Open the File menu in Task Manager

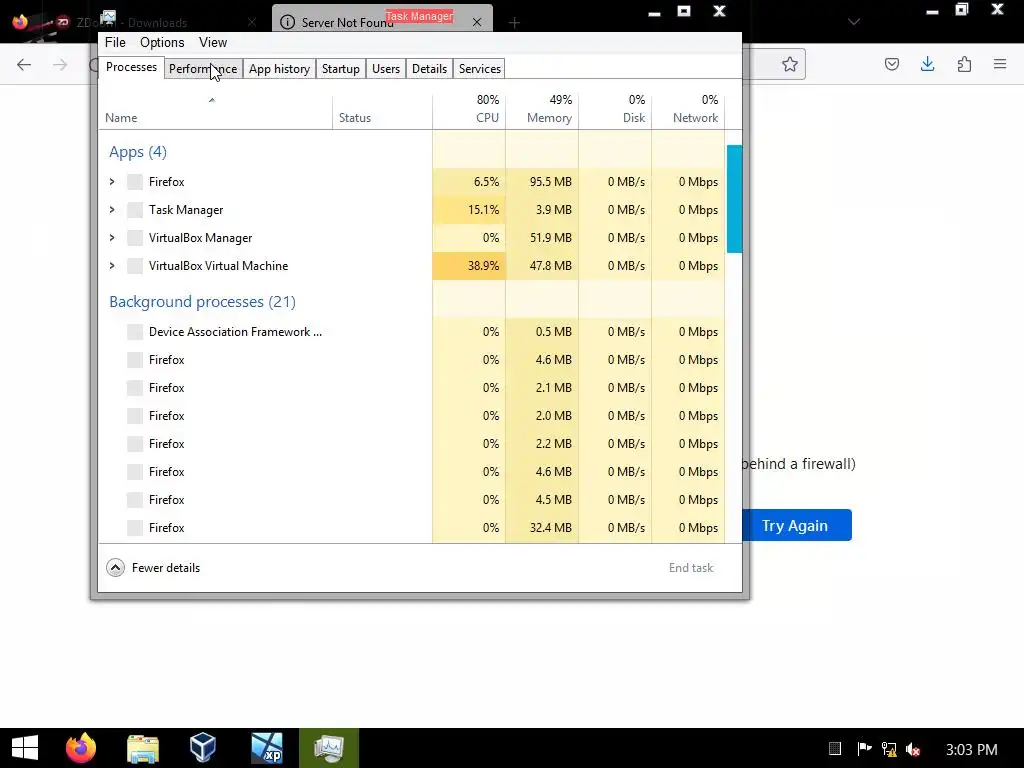pyautogui.click(x=115, y=42)
